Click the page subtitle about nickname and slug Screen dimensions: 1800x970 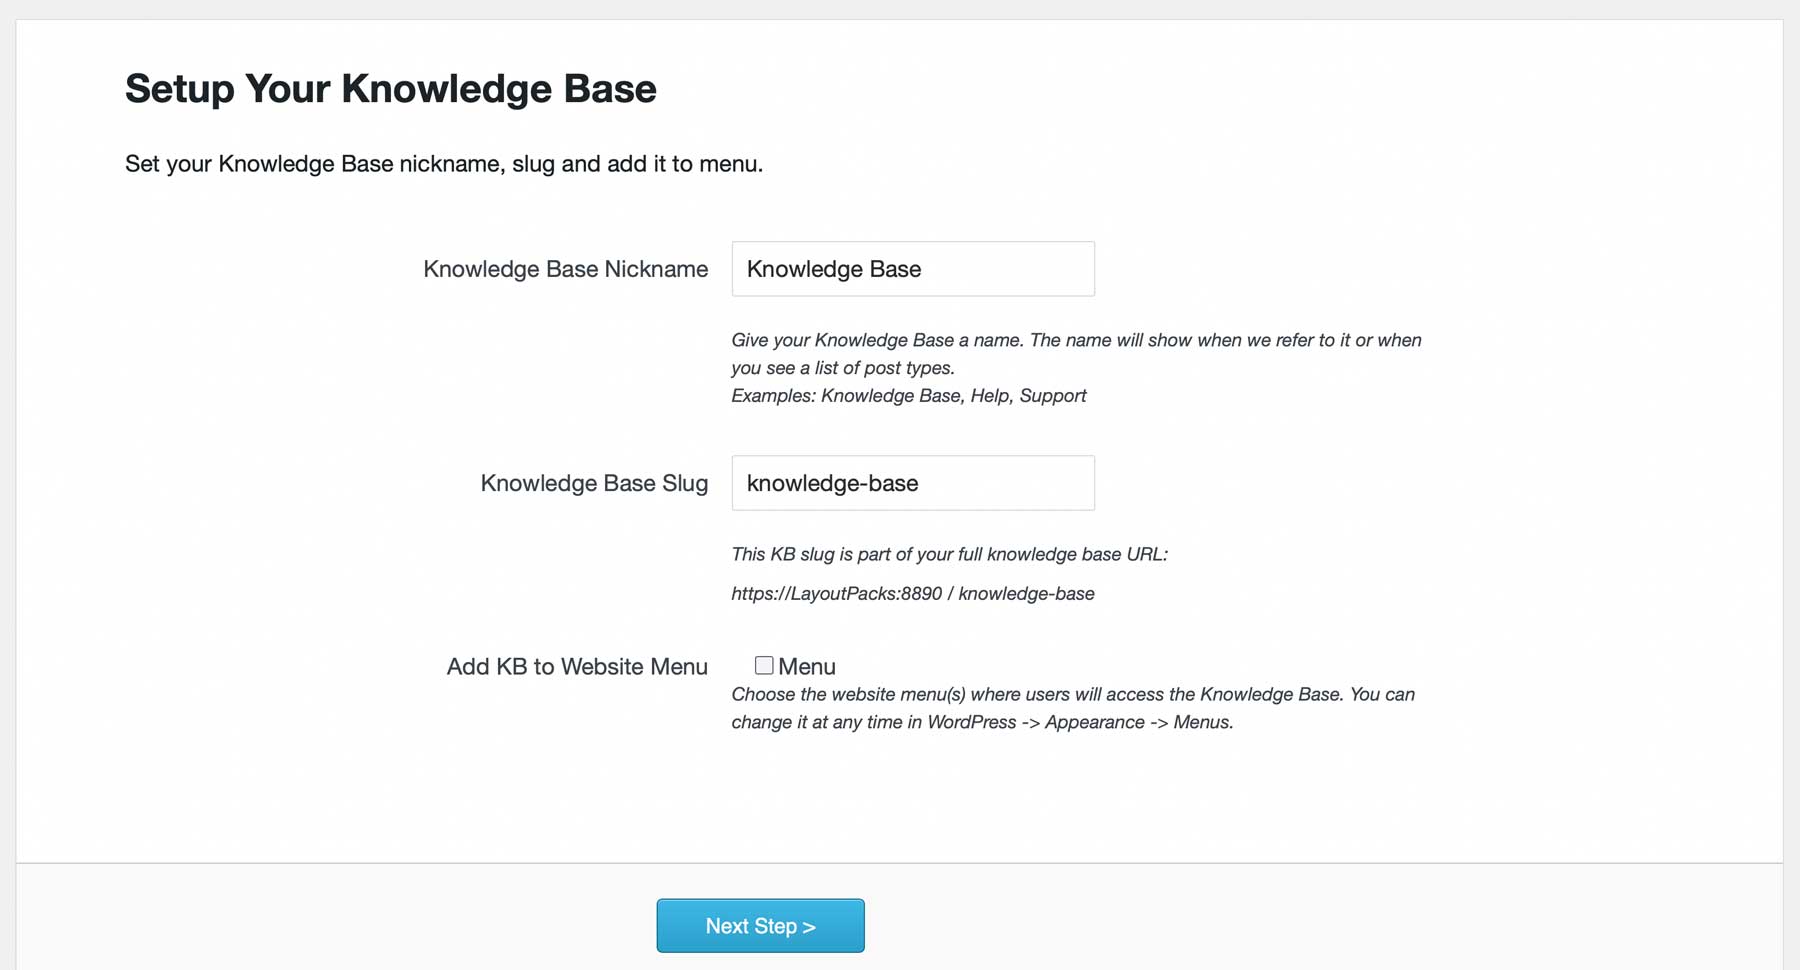[x=443, y=163]
